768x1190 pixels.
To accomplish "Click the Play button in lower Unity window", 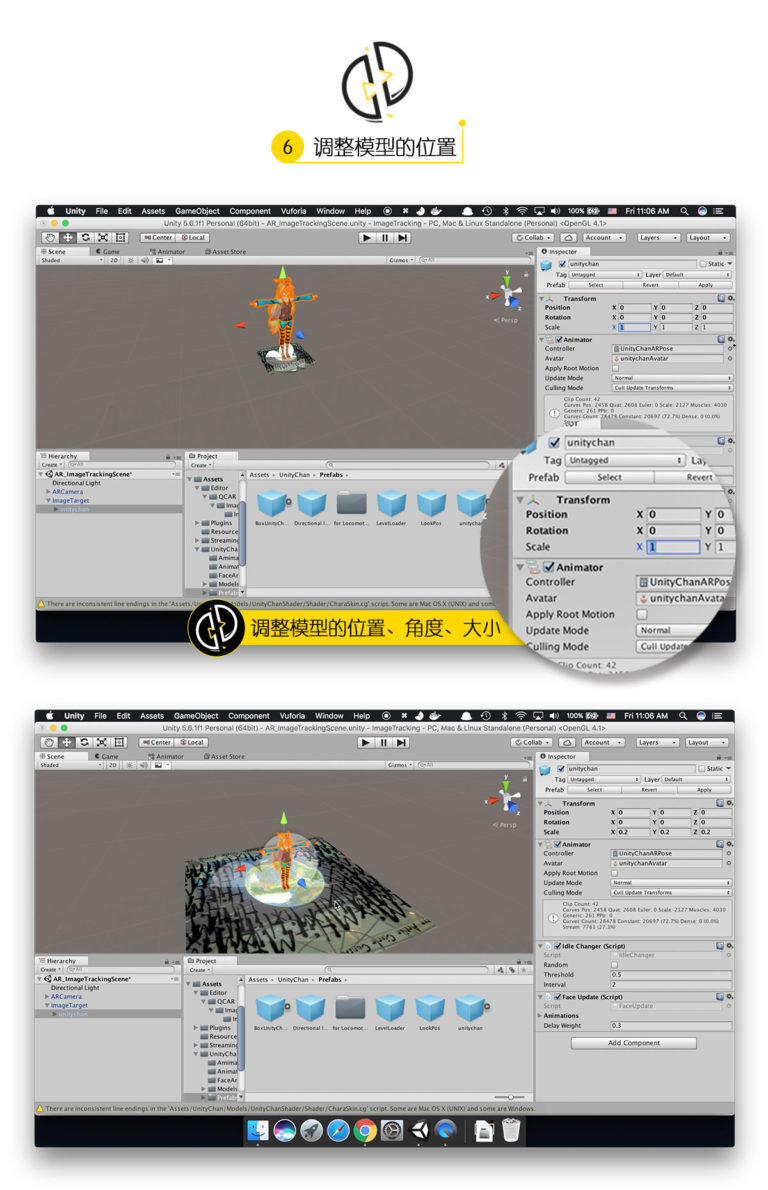I will [x=366, y=742].
